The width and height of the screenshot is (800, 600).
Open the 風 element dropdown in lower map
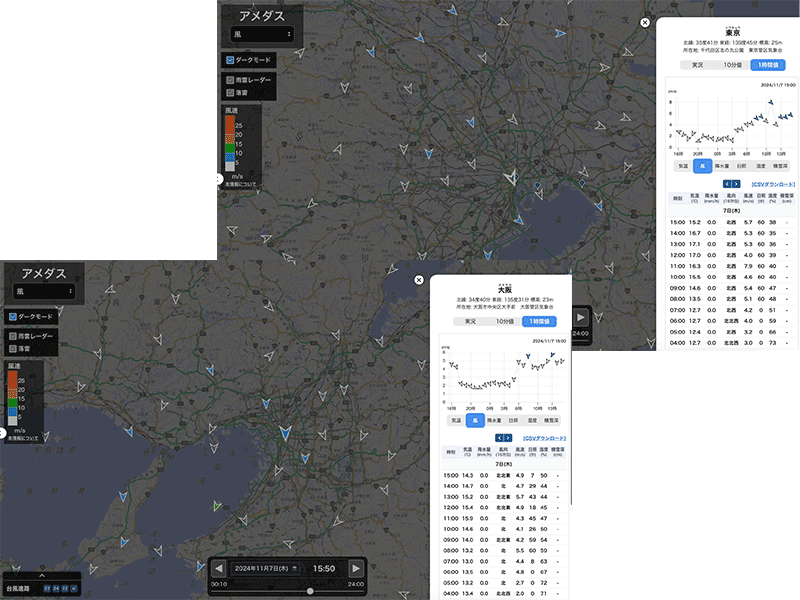43,291
